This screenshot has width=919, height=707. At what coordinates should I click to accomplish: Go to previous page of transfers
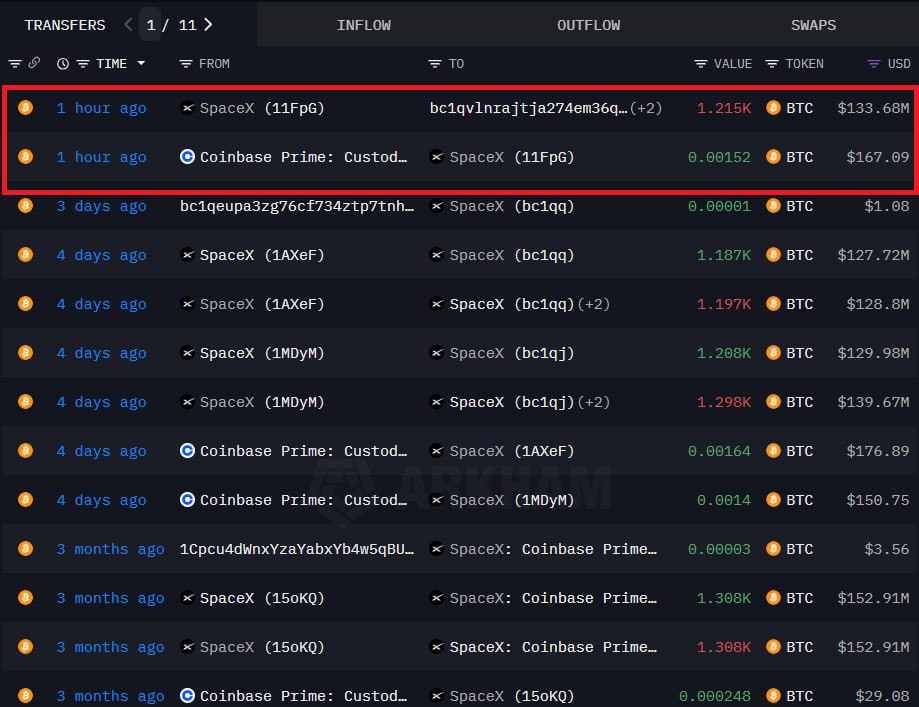click(128, 25)
